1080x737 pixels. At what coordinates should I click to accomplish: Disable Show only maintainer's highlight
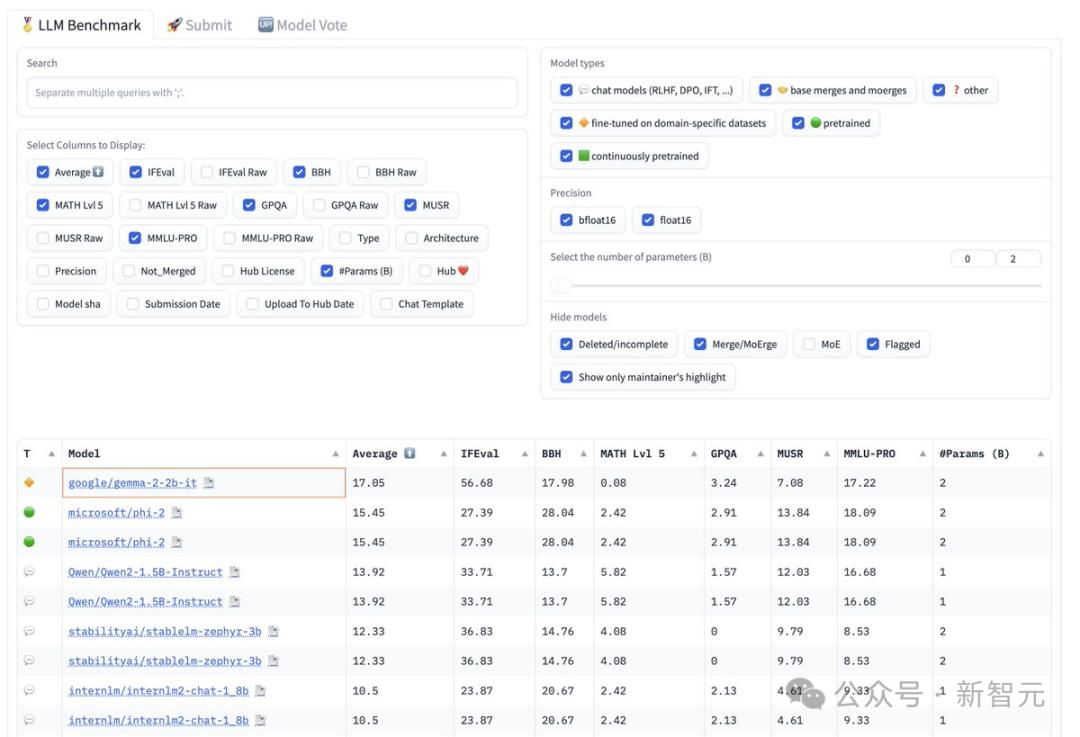point(568,377)
